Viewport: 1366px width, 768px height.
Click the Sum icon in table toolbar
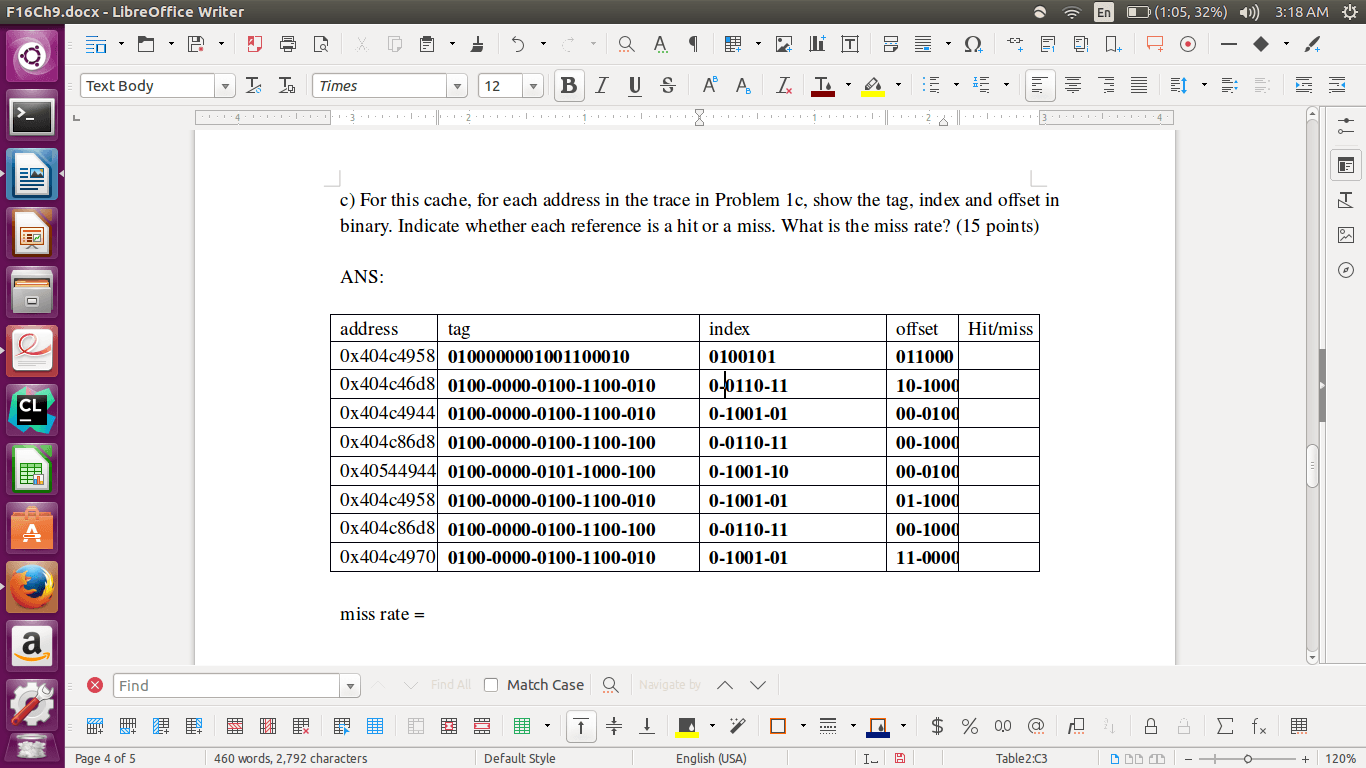[1225, 726]
